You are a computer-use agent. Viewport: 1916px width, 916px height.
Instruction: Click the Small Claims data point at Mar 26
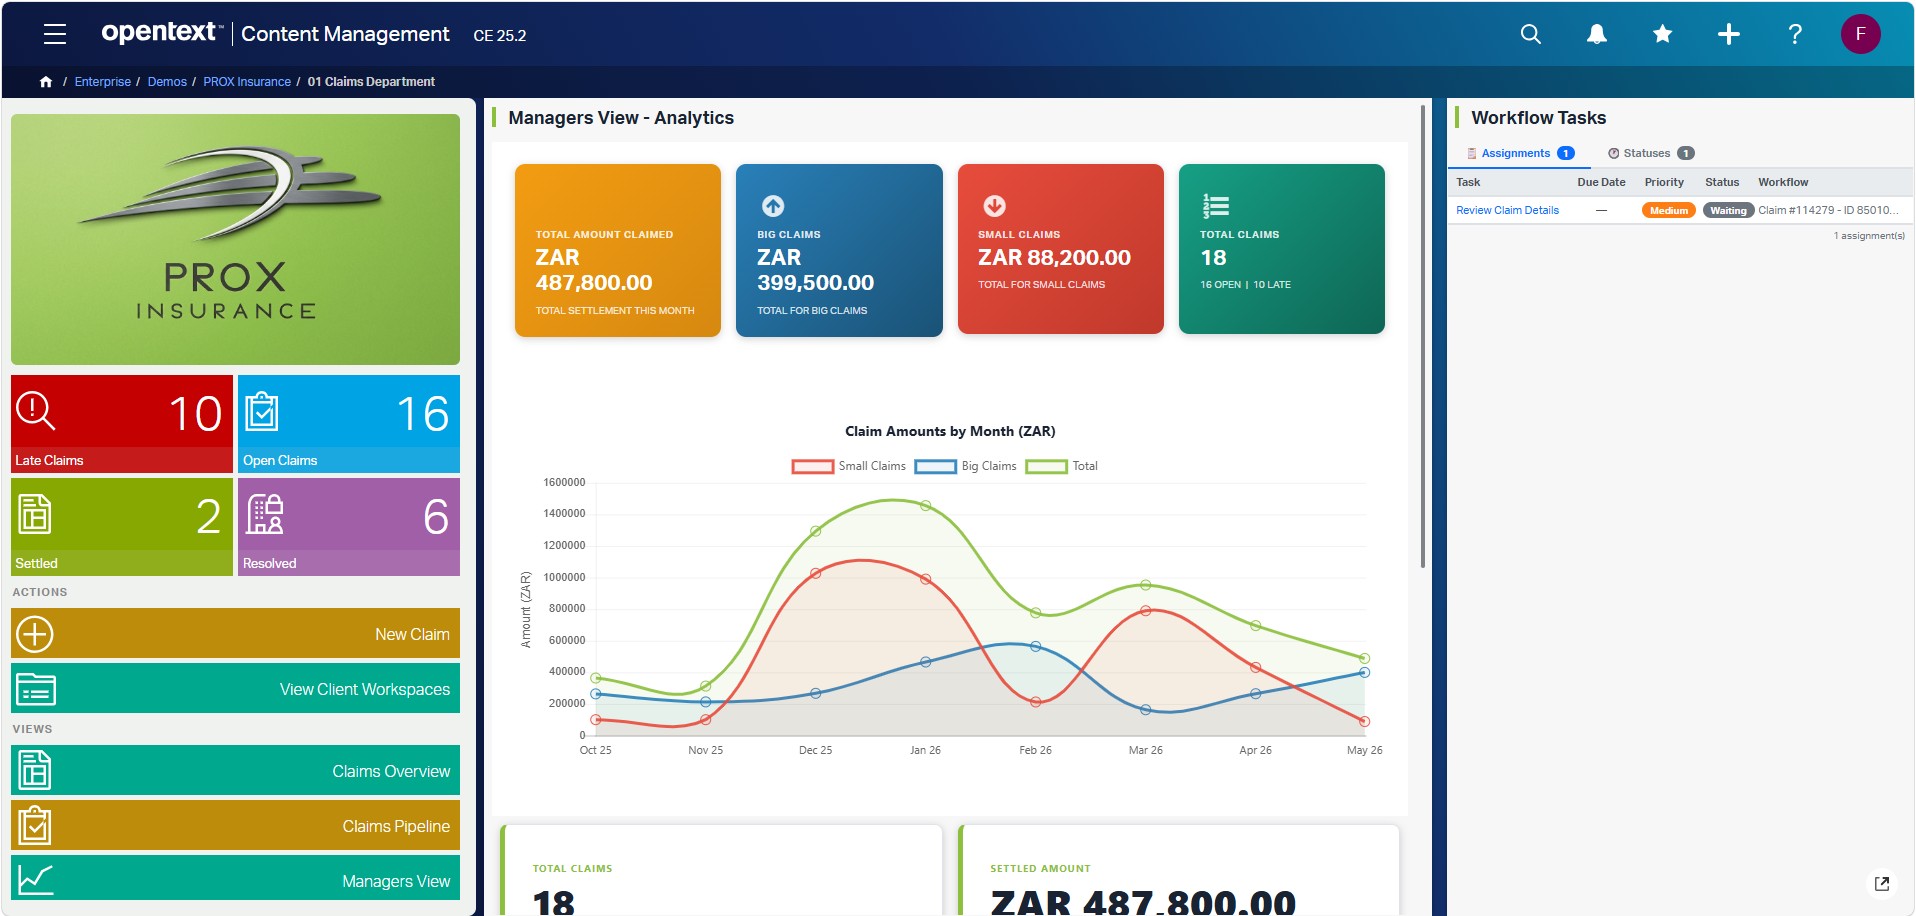(1145, 610)
